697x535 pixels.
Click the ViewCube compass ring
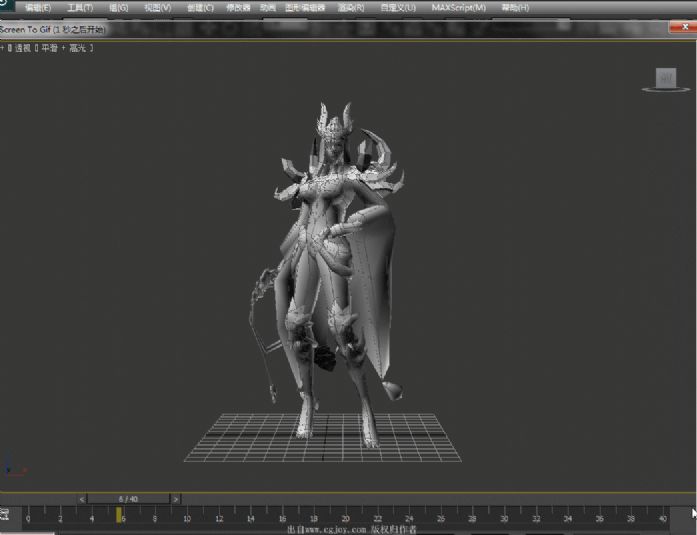point(665,90)
